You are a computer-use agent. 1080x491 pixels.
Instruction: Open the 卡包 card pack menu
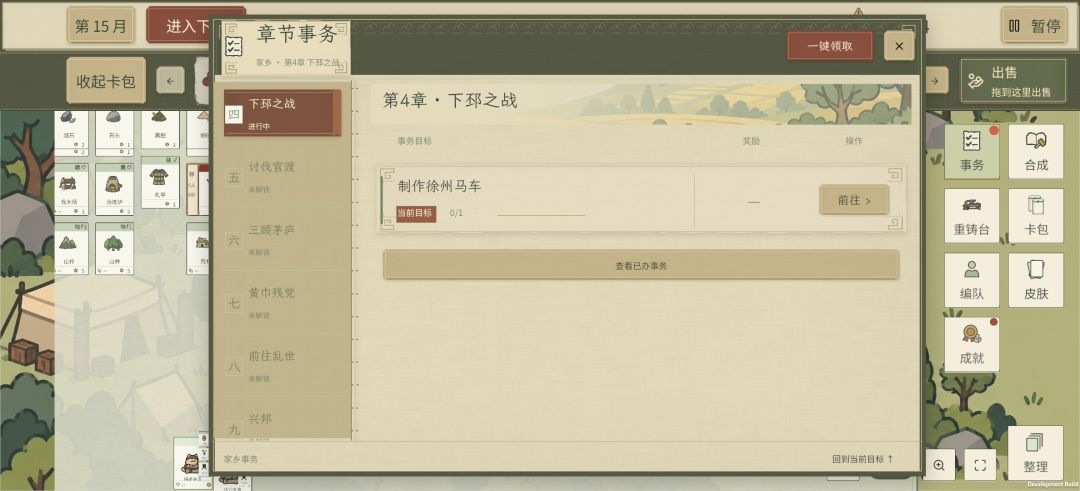[x=1036, y=216]
